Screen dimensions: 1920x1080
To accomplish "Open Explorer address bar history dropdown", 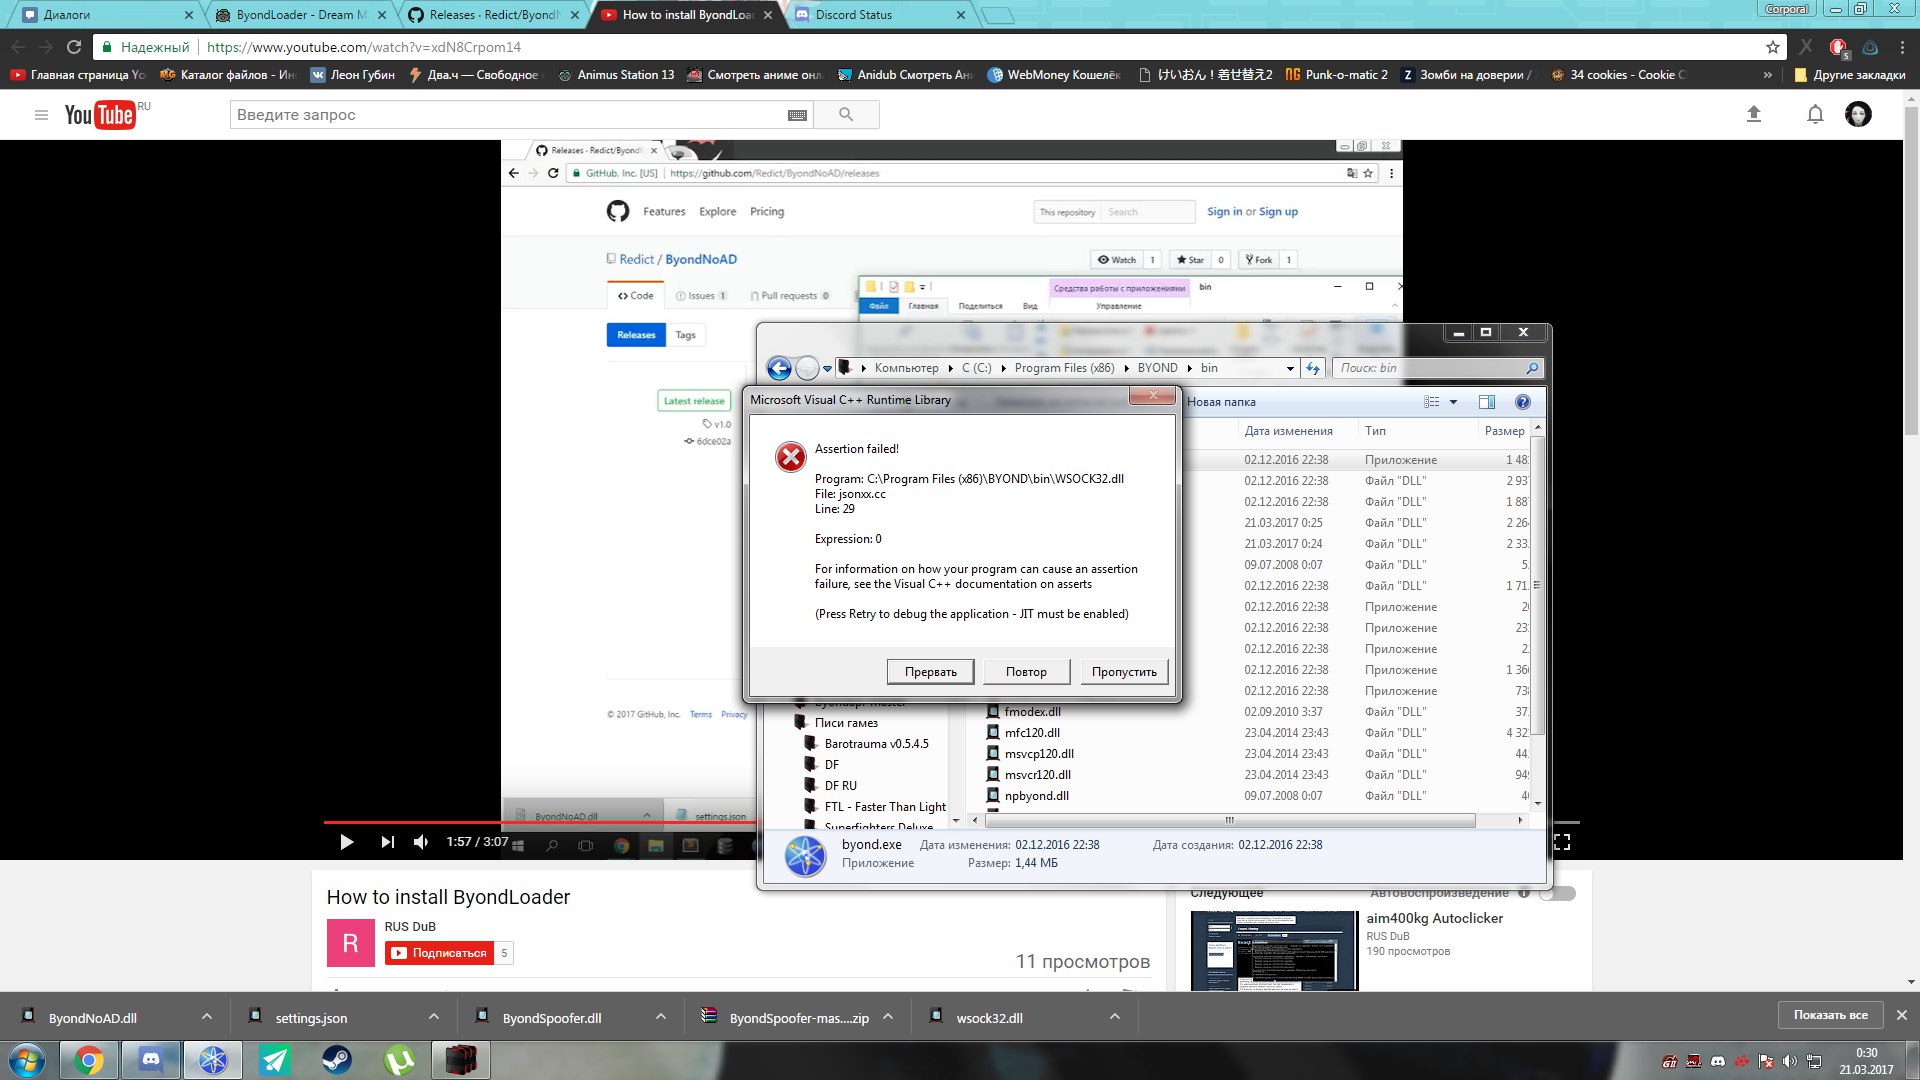I will click(1290, 368).
